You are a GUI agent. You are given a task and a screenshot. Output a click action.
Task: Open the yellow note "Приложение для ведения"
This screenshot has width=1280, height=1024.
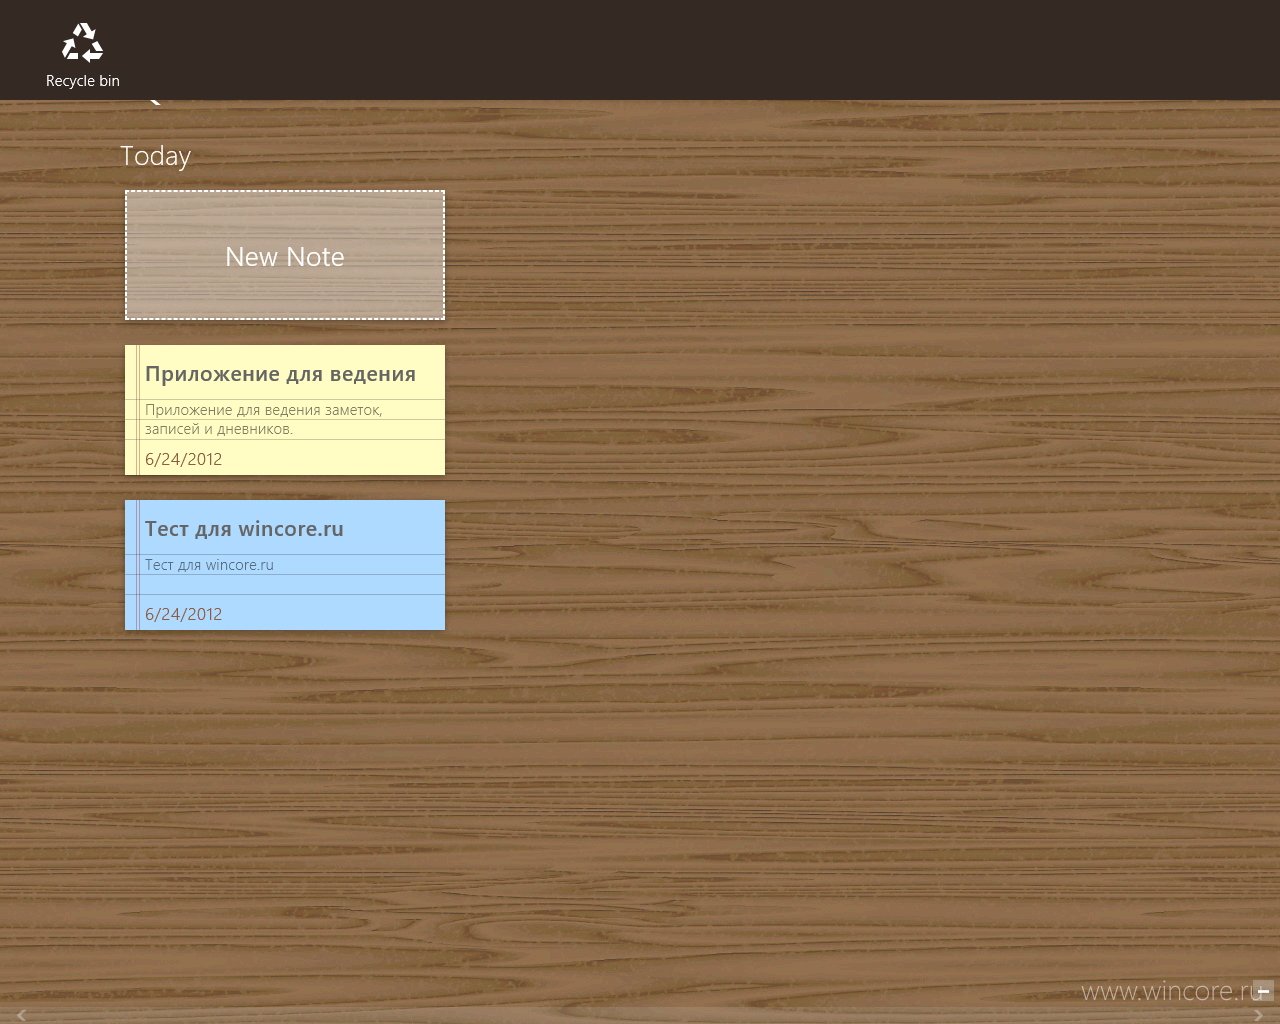click(x=285, y=410)
